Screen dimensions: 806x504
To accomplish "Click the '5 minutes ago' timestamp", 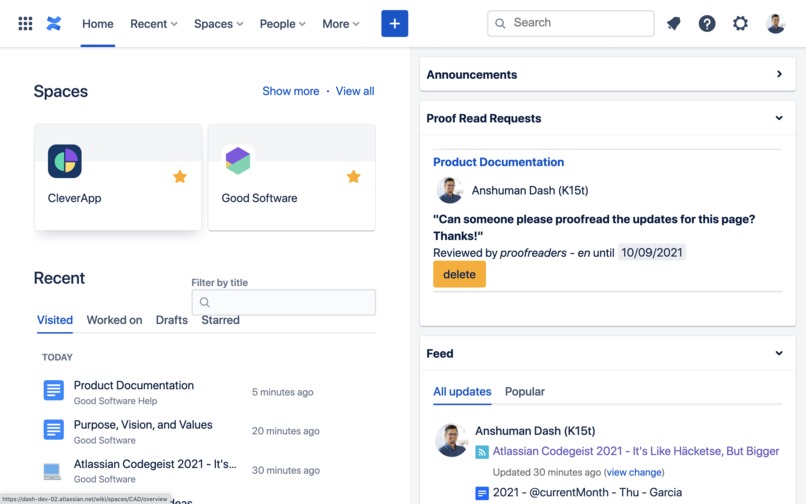I will click(282, 392).
